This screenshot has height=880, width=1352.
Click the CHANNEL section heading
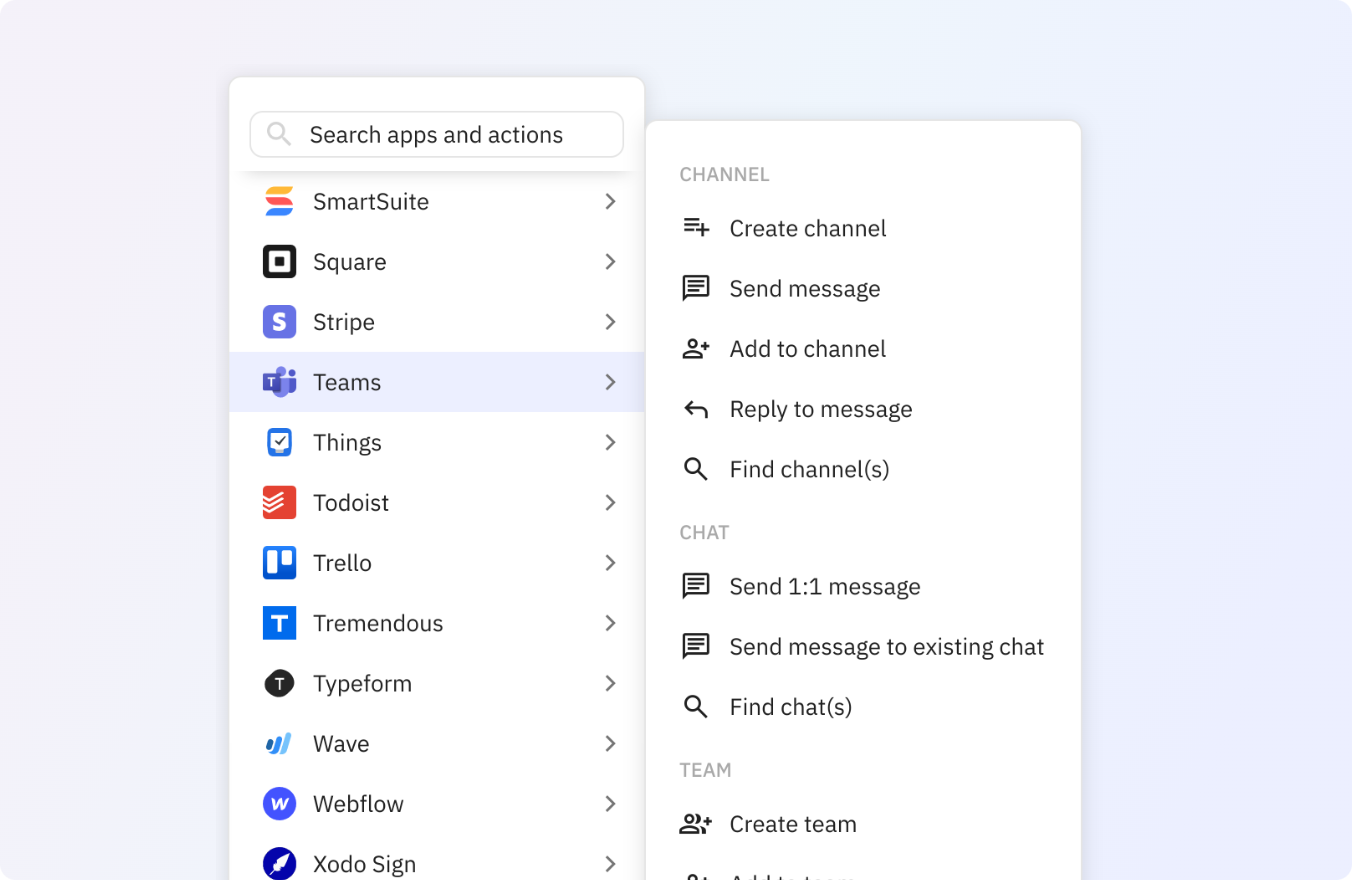(x=724, y=175)
